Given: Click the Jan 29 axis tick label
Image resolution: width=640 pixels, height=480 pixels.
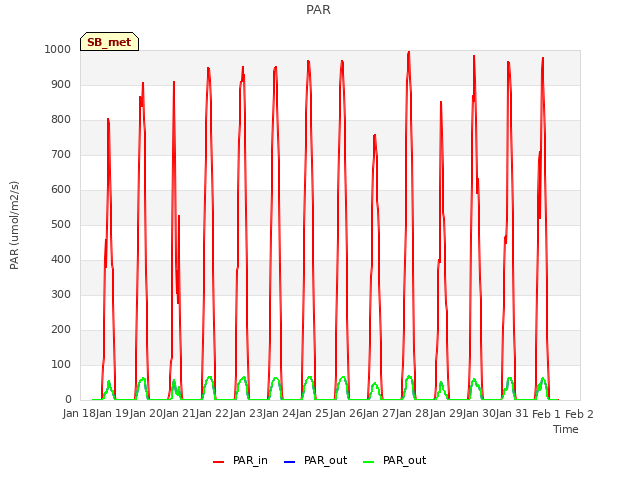Looking at the screenshot, I should pyautogui.click(x=445, y=414).
